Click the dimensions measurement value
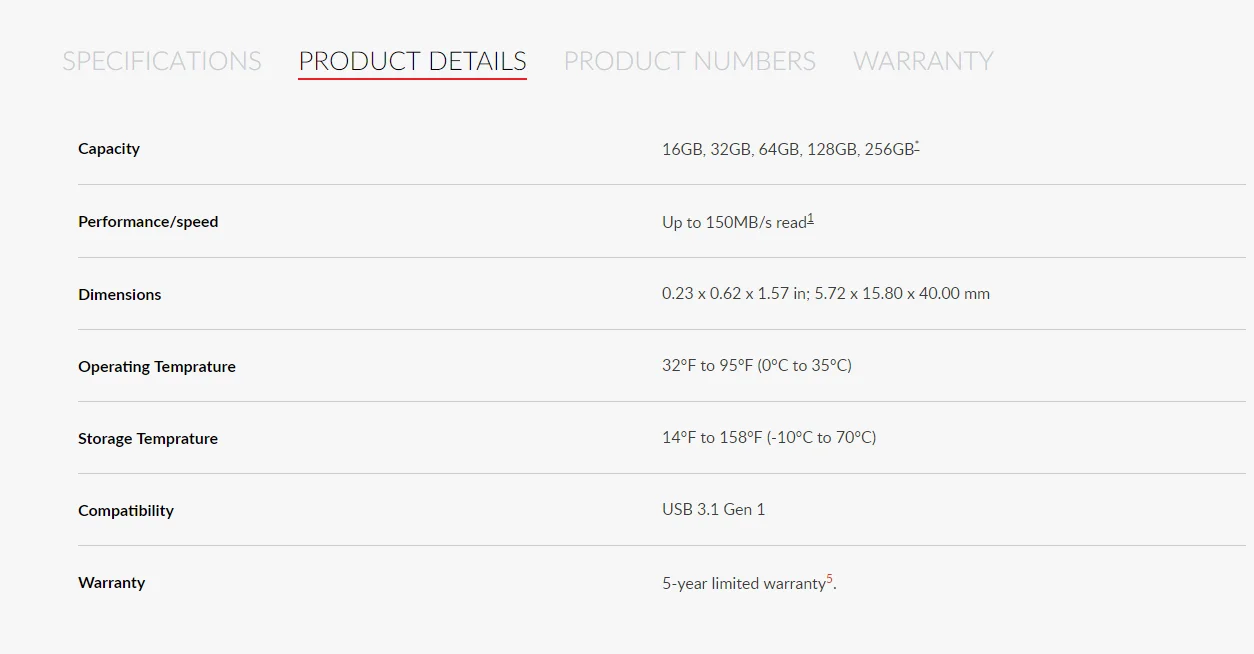This screenshot has width=1254, height=654. (826, 294)
